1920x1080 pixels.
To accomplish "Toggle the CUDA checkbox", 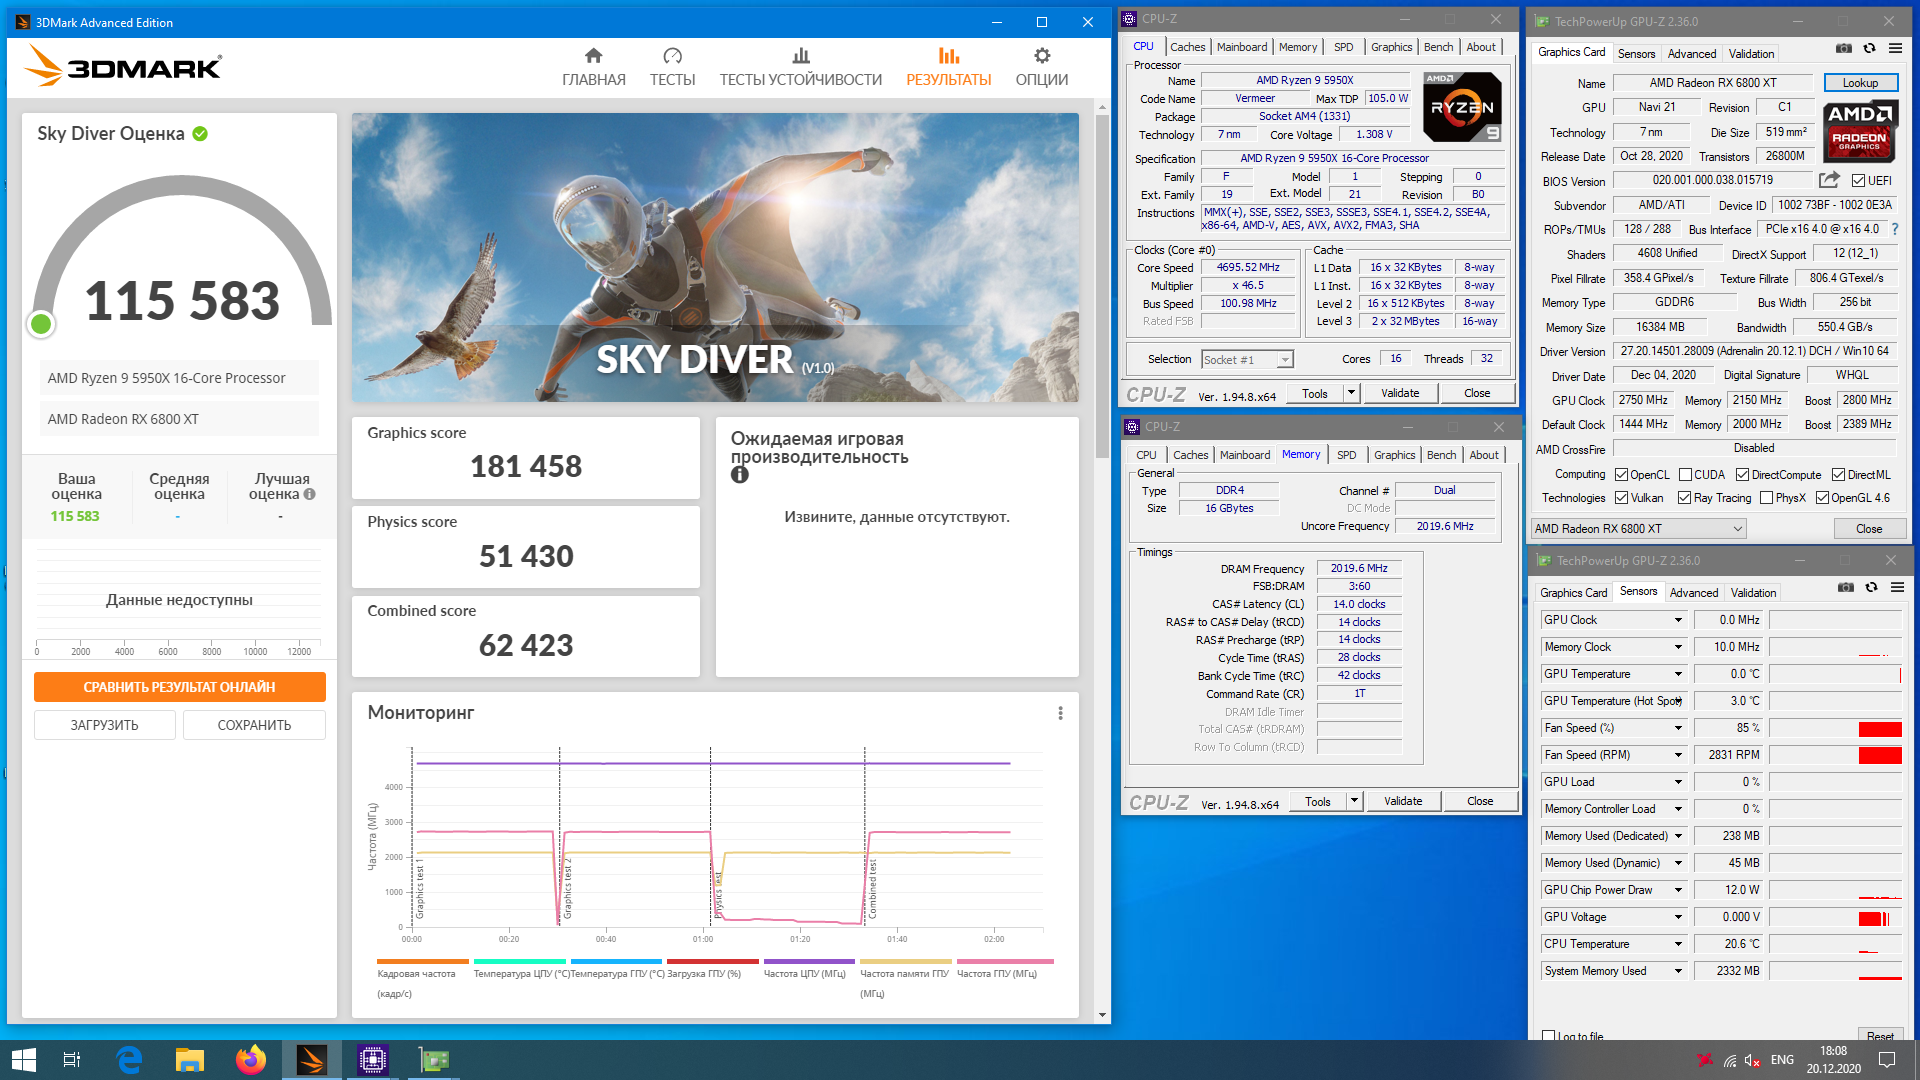I will 1685,475.
